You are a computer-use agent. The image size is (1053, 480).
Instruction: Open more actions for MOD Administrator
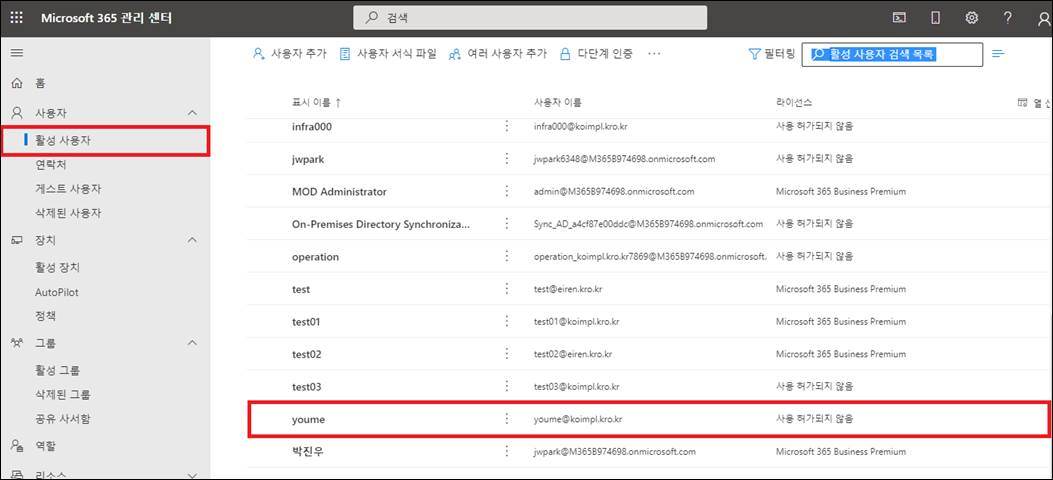point(507,191)
